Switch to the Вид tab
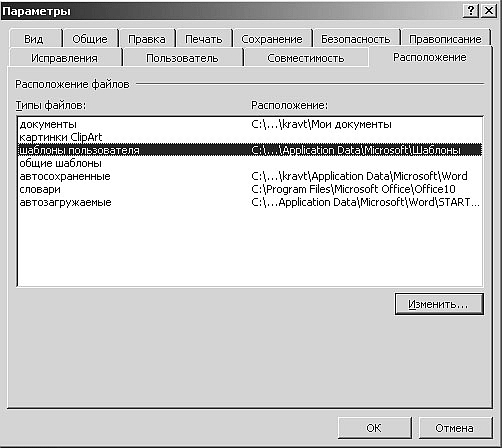Viewport: 502px width, 448px height. pyautogui.click(x=34, y=39)
